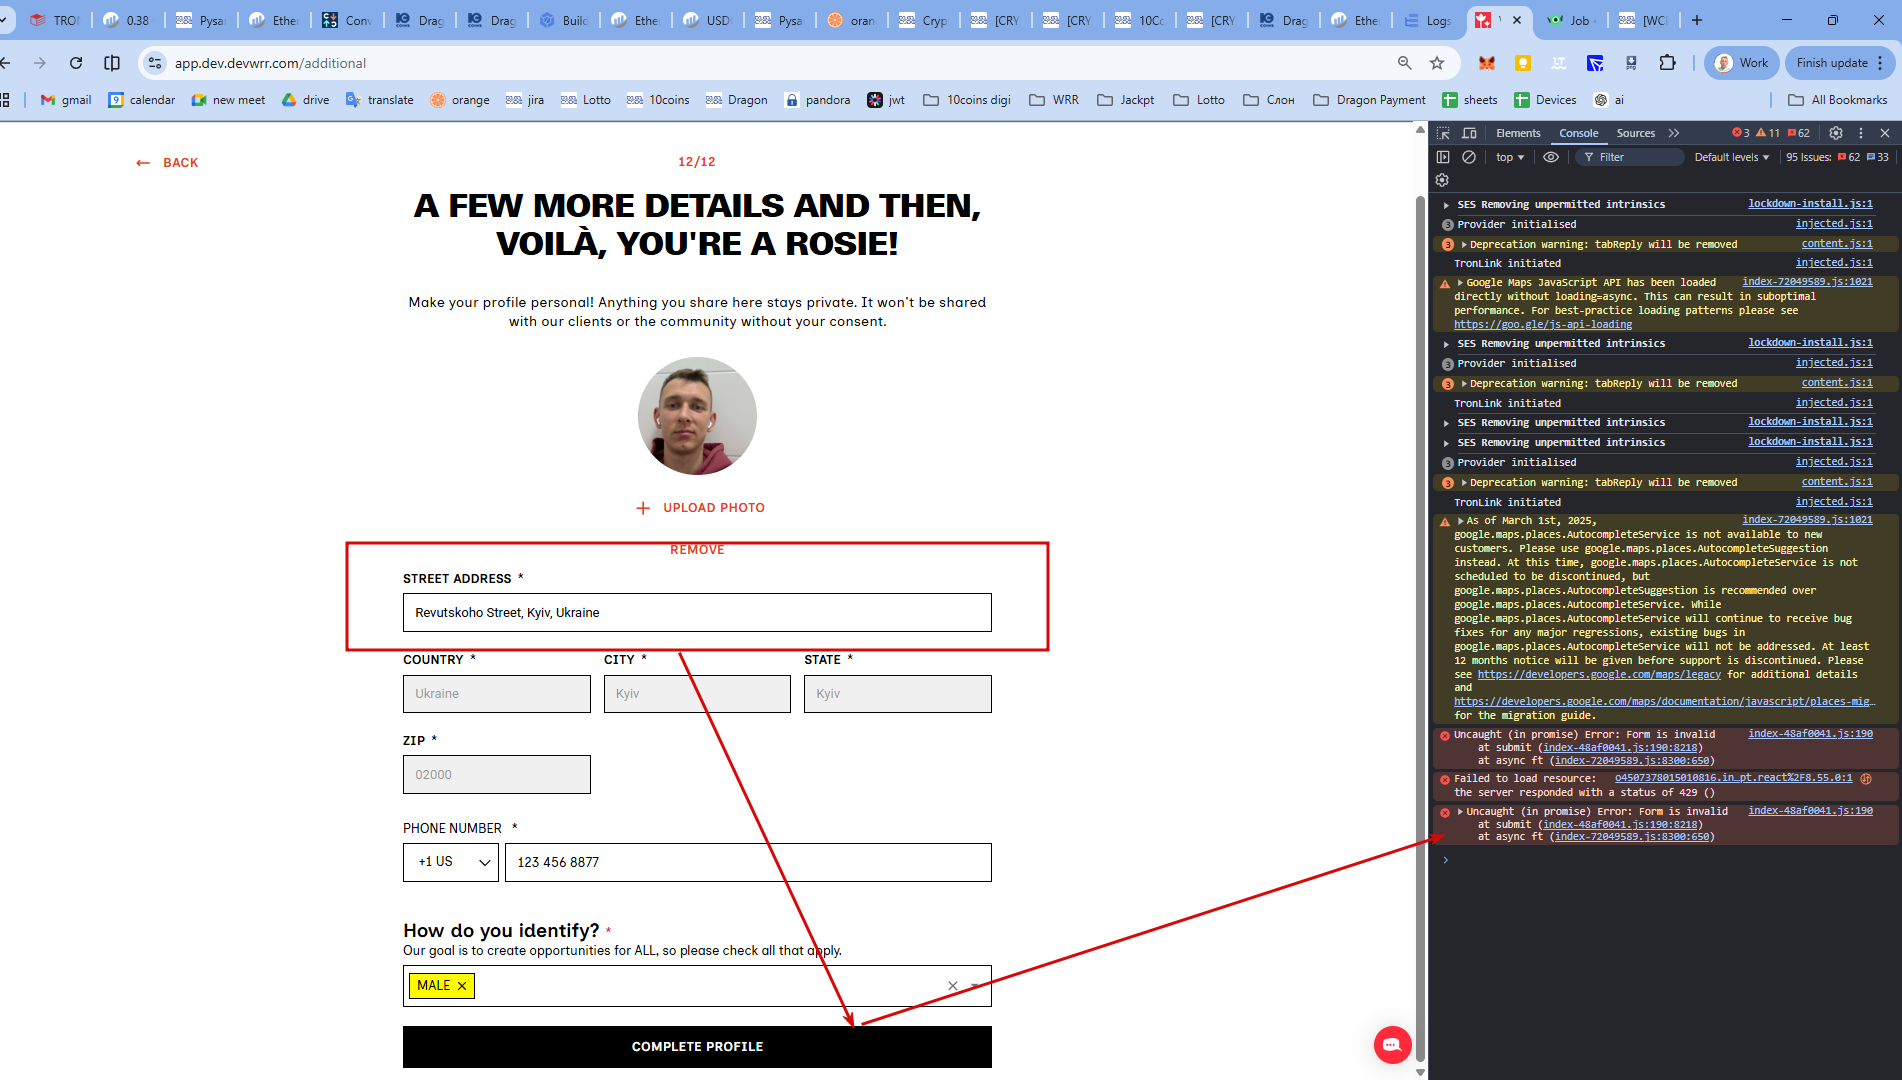This screenshot has height=1080, width=1902.
Task: Click the 3 errors counter badge
Action: point(1741,133)
